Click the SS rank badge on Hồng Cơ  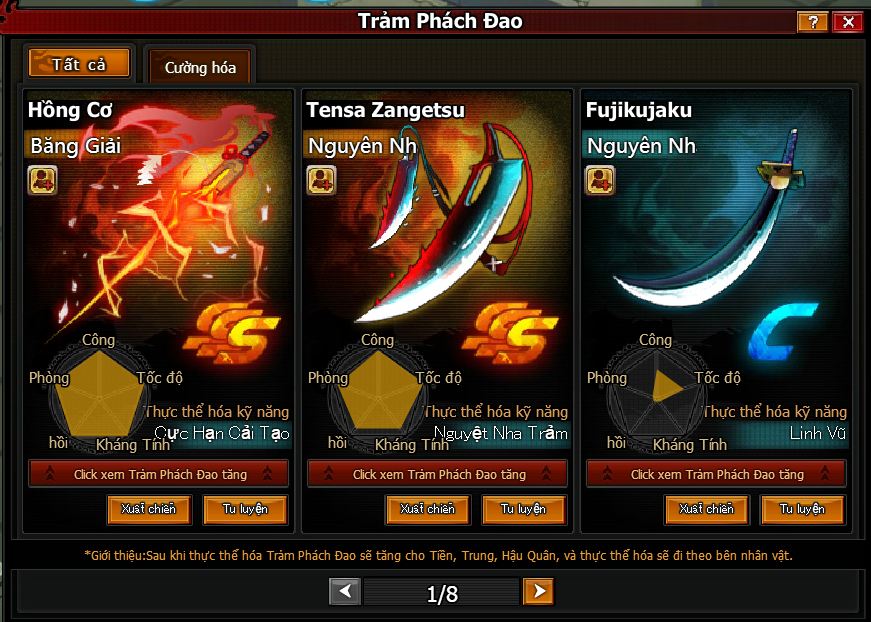232,333
